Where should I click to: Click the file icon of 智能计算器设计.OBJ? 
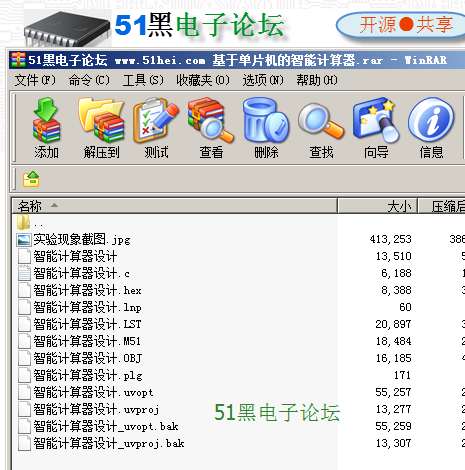24,358
